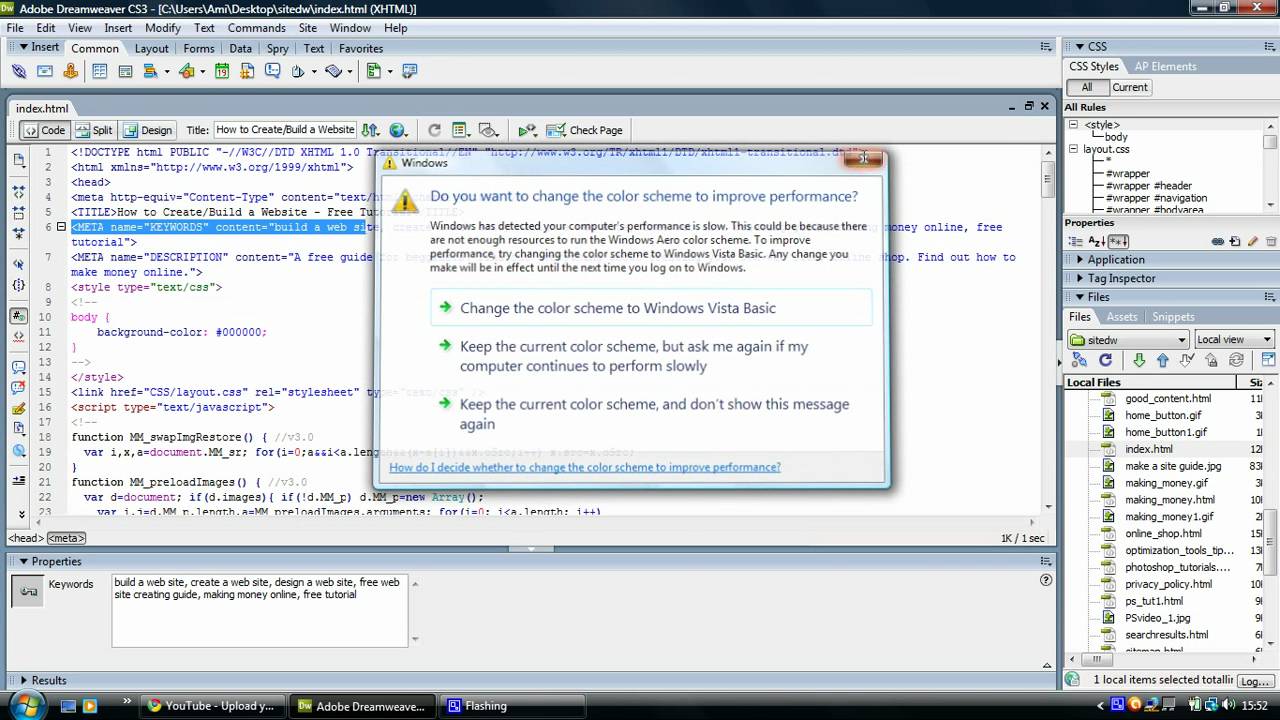Switch to Design view
This screenshot has height=720, width=1280.
[147, 130]
